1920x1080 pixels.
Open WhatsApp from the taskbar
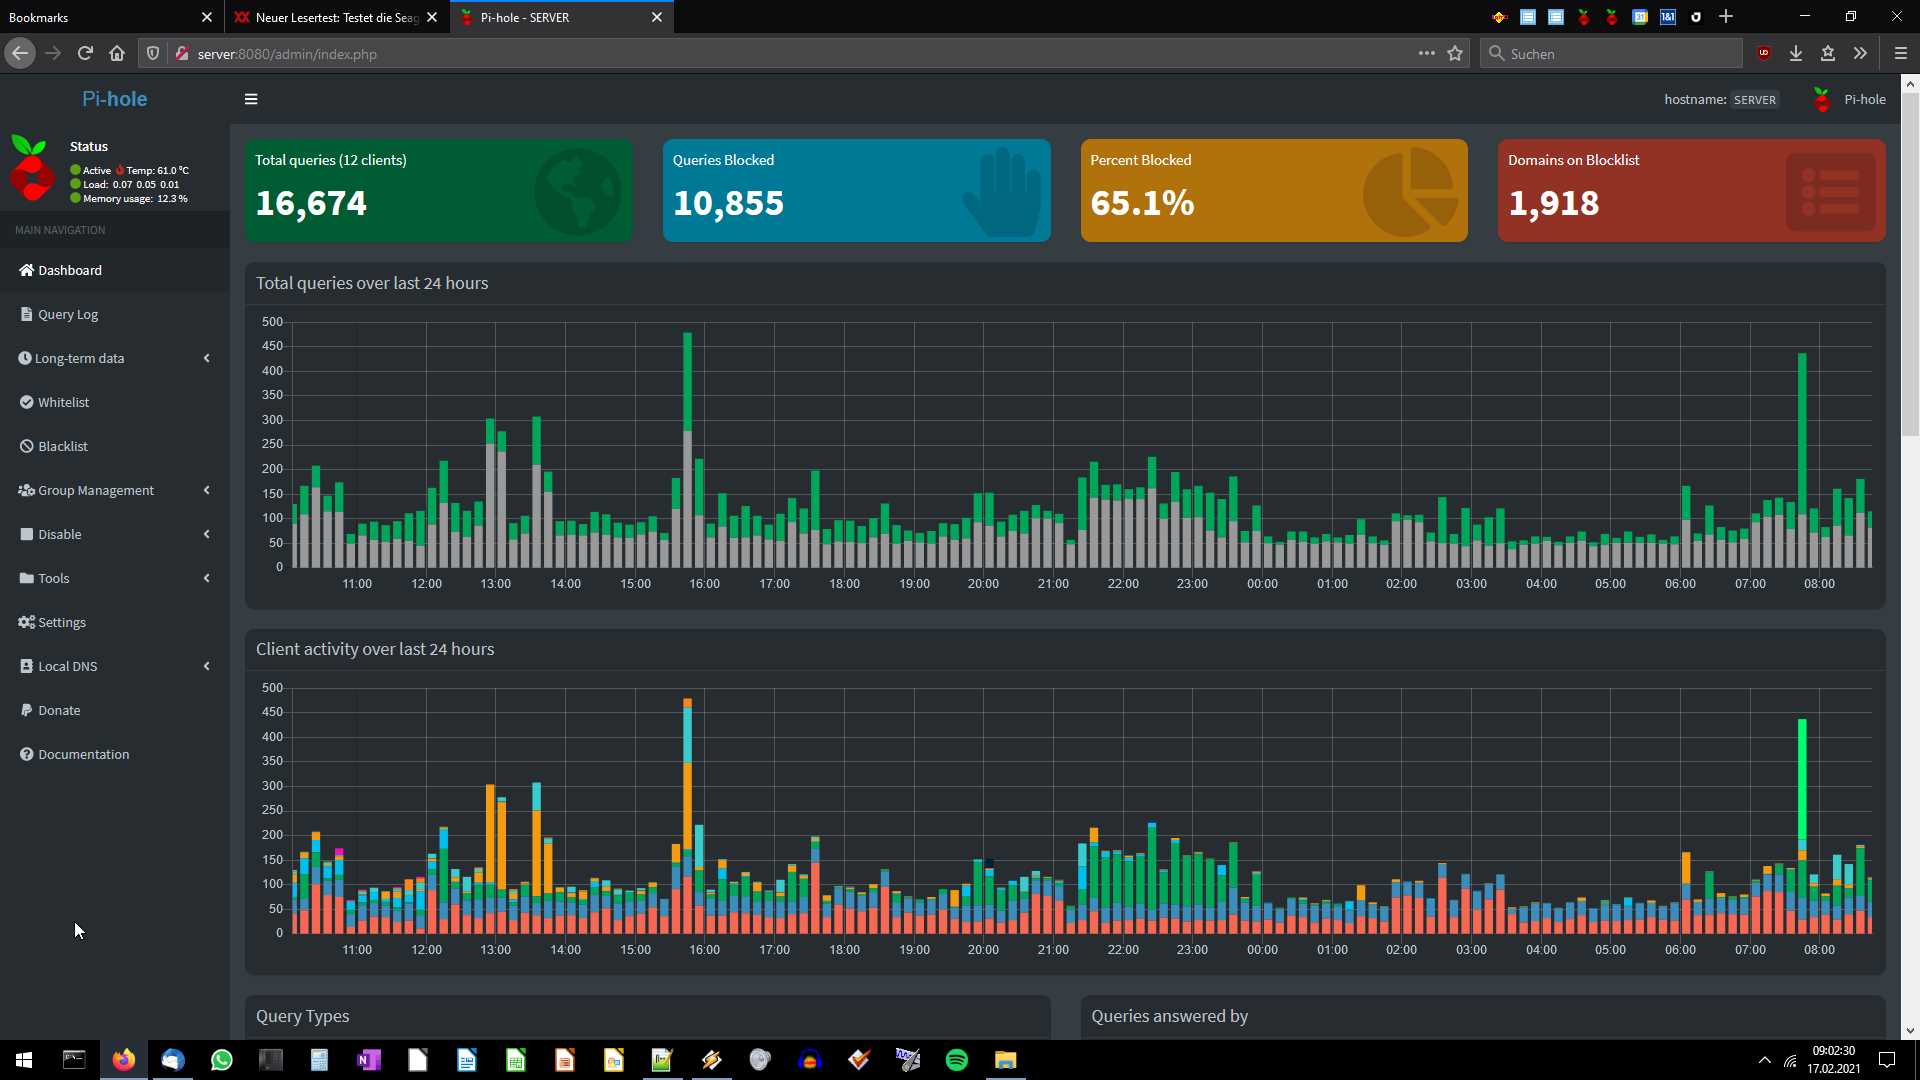tap(222, 1060)
